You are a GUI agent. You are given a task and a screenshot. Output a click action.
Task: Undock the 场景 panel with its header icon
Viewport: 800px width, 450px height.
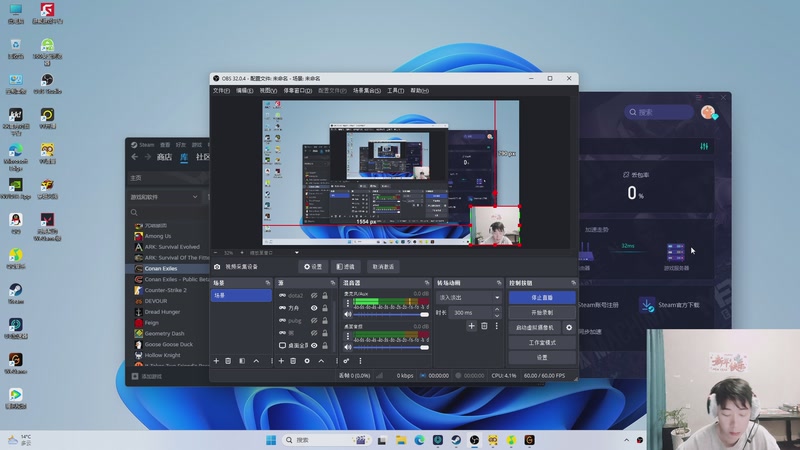tap(268, 283)
